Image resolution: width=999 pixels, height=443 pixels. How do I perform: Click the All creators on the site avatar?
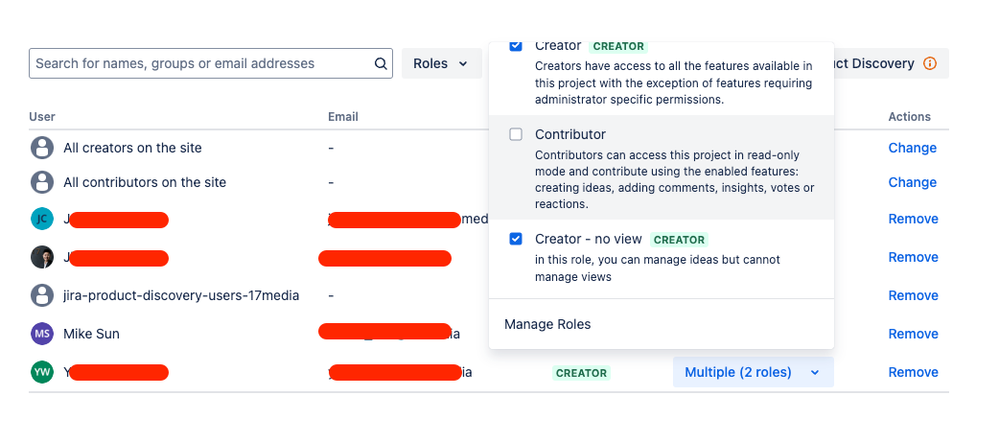(42, 148)
